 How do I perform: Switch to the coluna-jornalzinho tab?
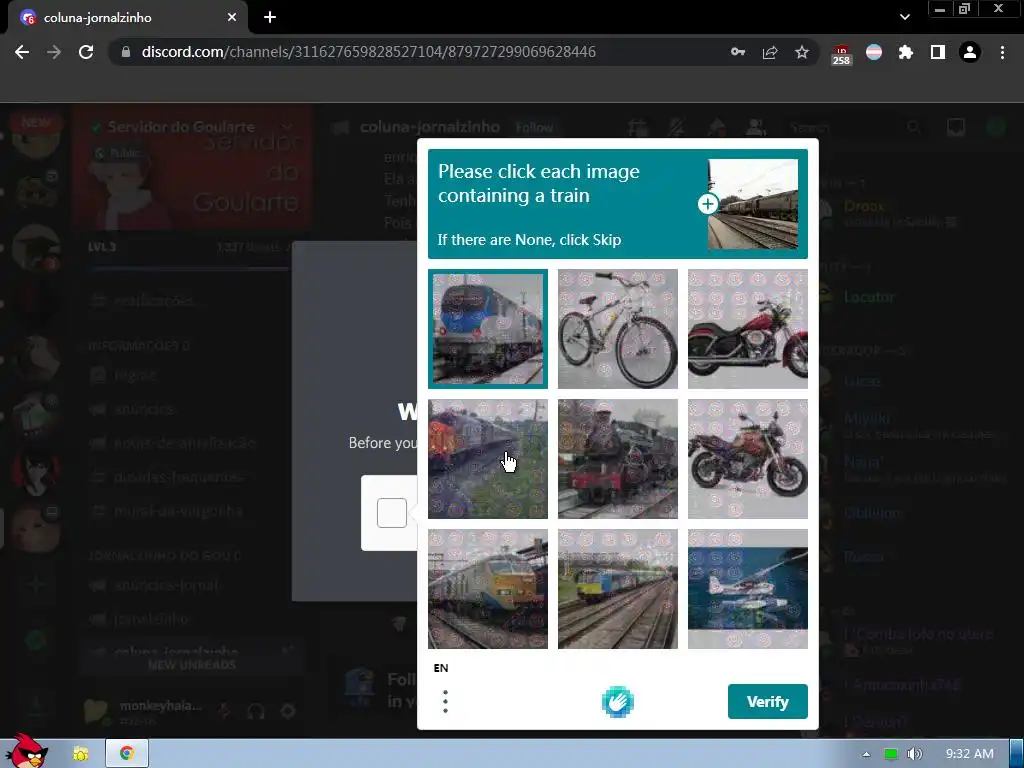[x=127, y=18]
